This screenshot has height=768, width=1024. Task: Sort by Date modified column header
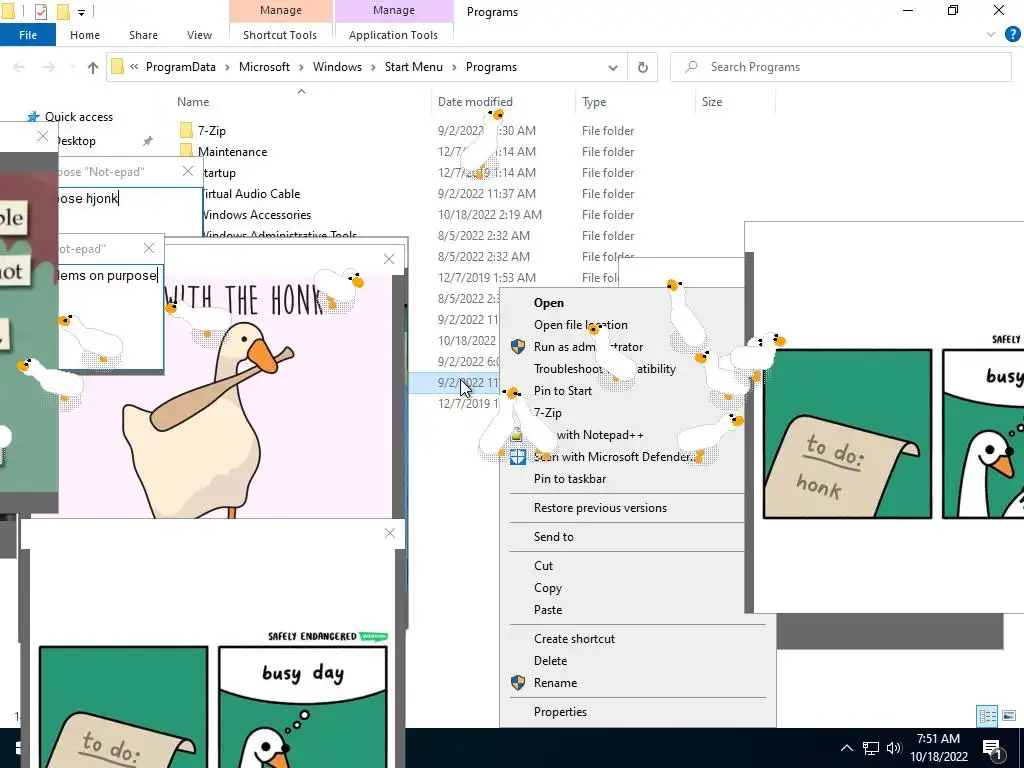(x=475, y=102)
